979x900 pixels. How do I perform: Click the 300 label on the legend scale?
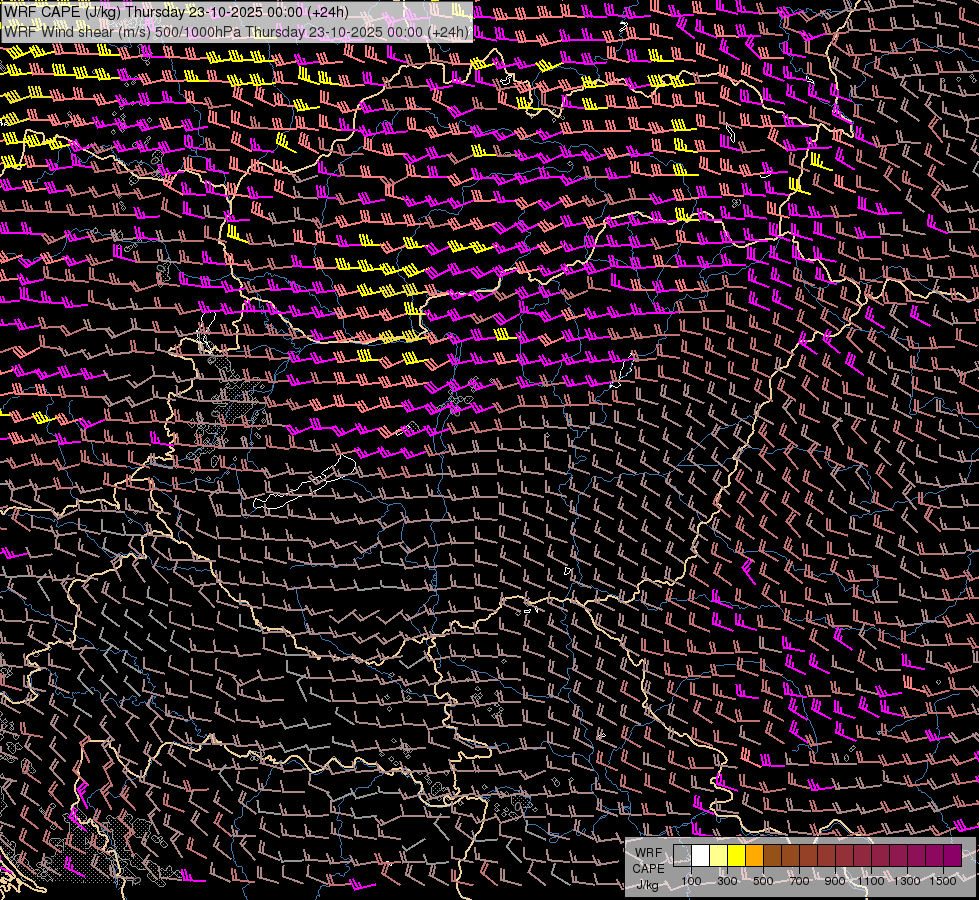727,881
